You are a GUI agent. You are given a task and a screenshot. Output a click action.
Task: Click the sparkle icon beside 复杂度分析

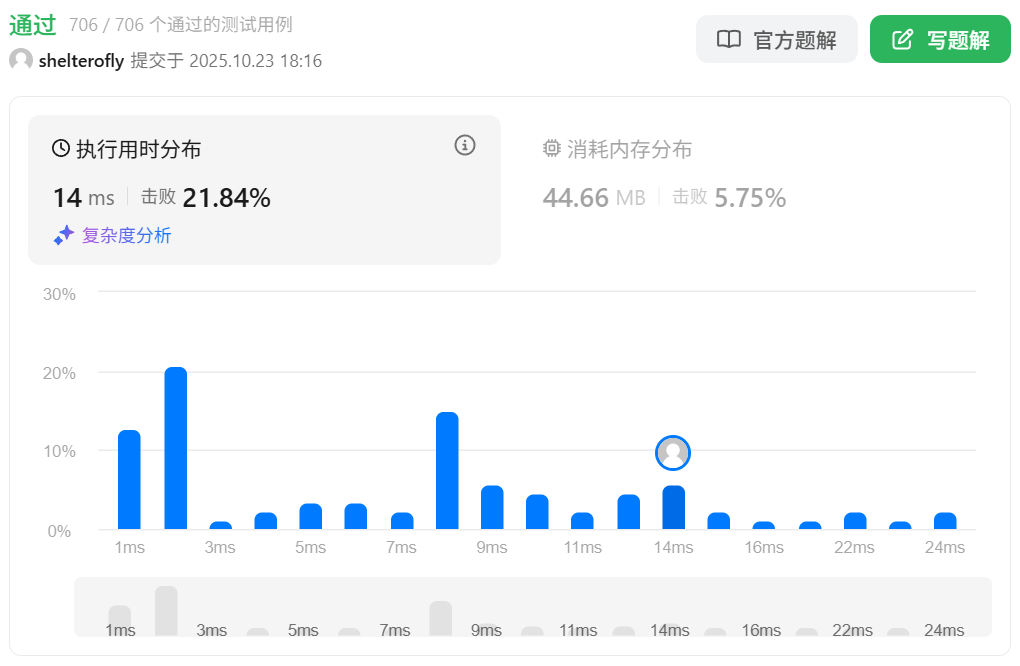[64, 235]
